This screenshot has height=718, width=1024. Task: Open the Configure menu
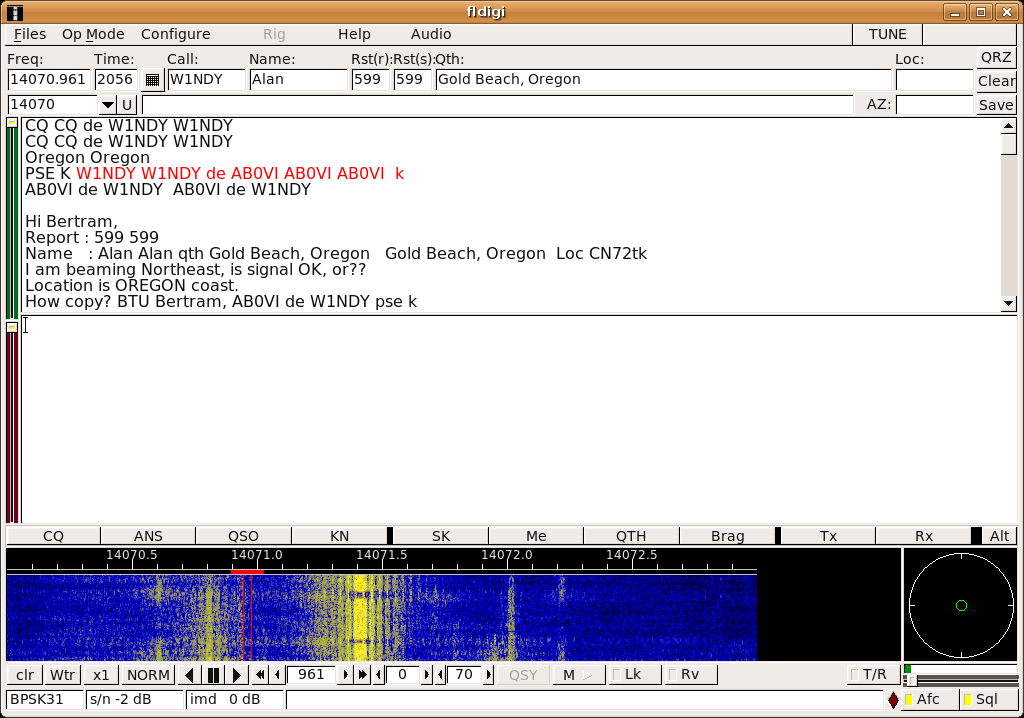175,34
